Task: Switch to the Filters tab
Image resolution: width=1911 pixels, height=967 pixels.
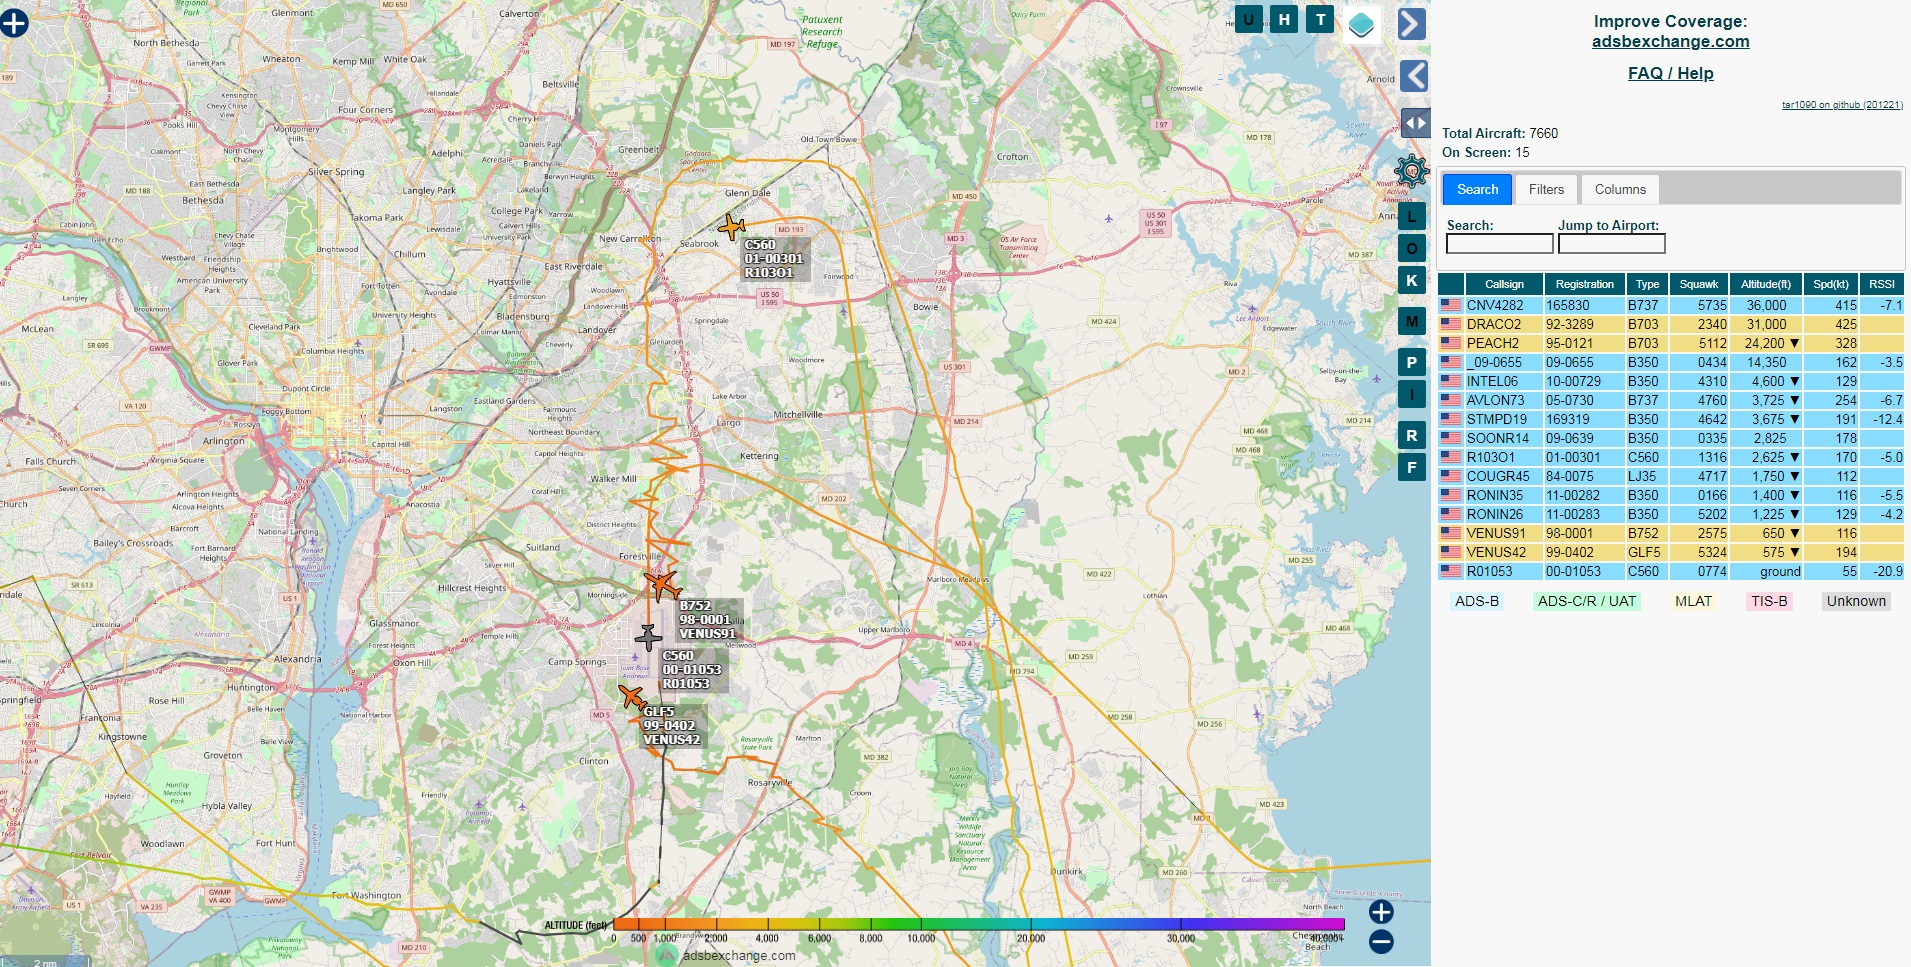Action: pyautogui.click(x=1546, y=189)
